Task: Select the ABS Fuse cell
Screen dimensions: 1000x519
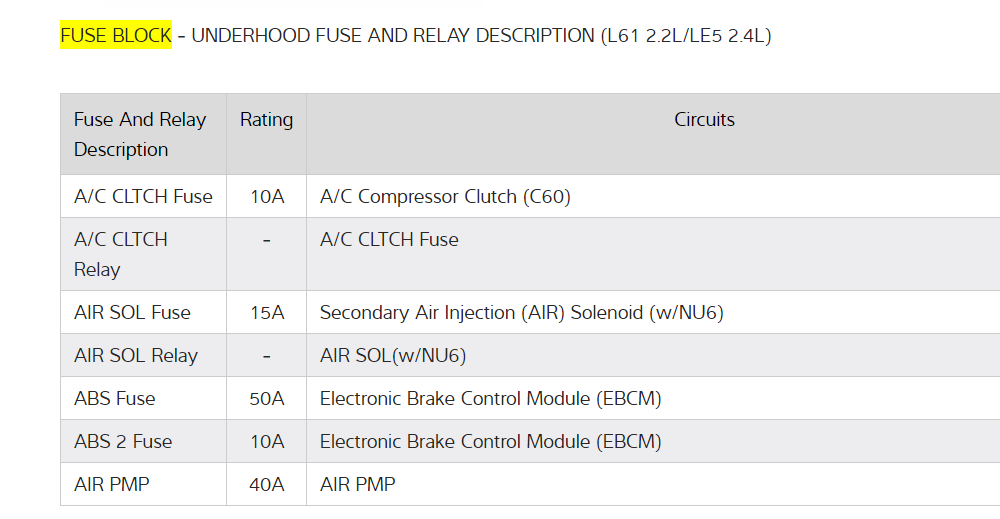Action: [x=115, y=399]
